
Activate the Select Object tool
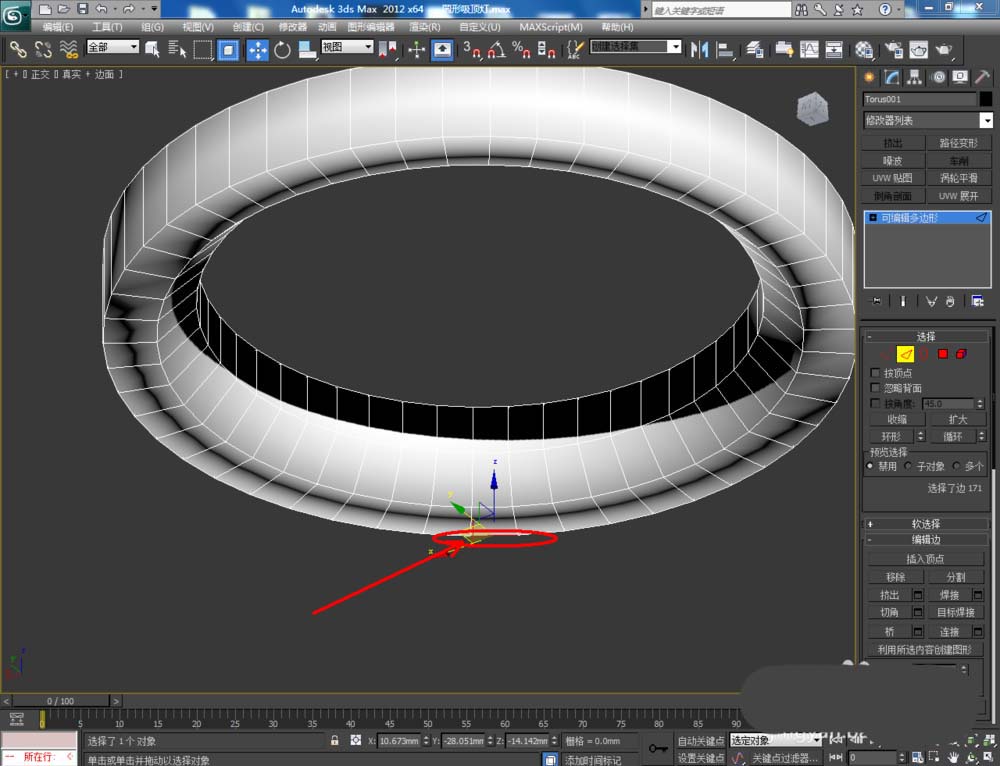[152, 49]
